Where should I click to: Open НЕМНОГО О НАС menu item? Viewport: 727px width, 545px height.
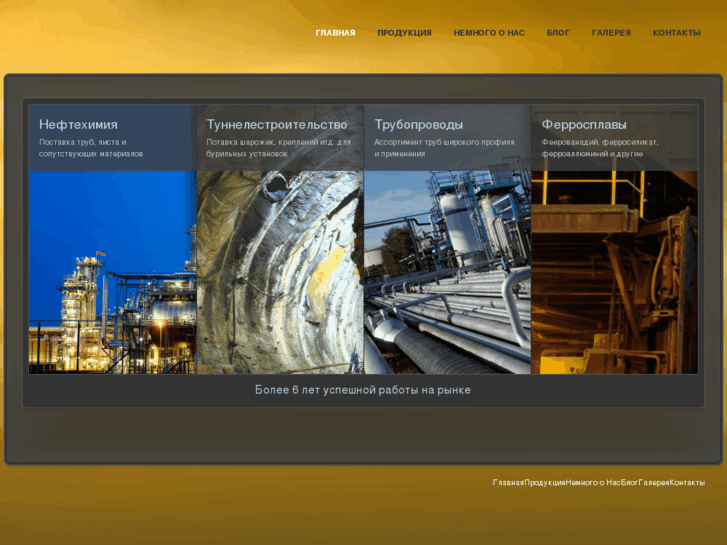(x=489, y=33)
